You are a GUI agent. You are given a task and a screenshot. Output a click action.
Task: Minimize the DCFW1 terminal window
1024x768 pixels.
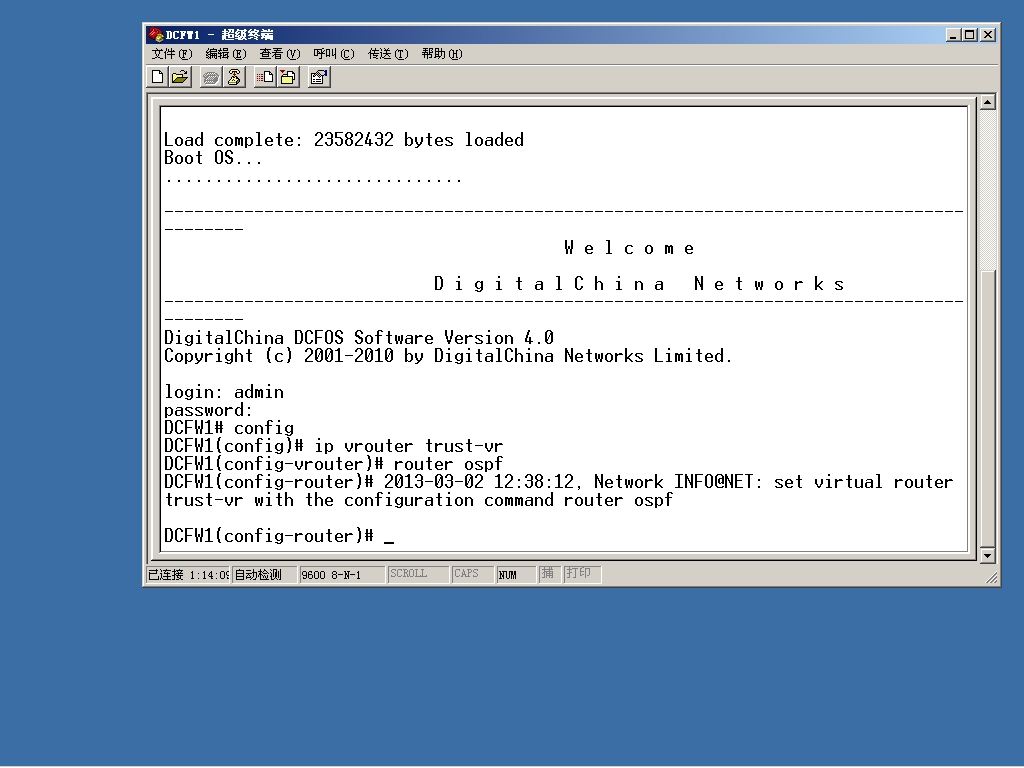click(953, 35)
